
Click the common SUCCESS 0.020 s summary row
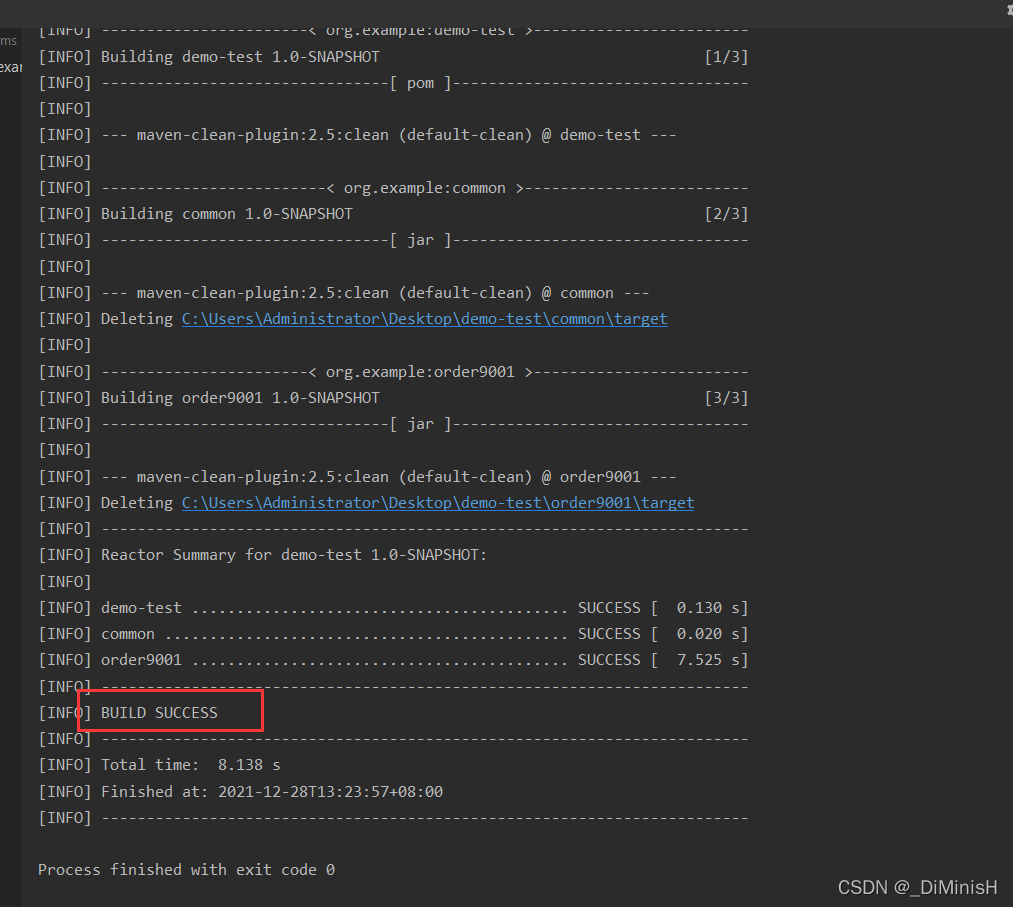tap(393, 634)
